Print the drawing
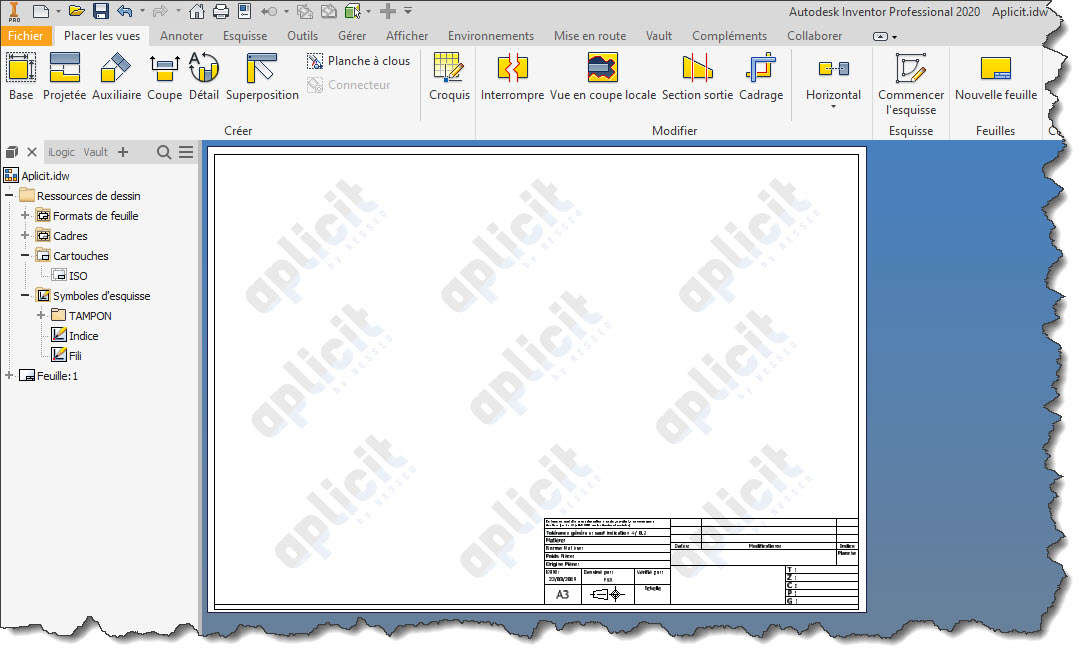 (x=221, y=11)
